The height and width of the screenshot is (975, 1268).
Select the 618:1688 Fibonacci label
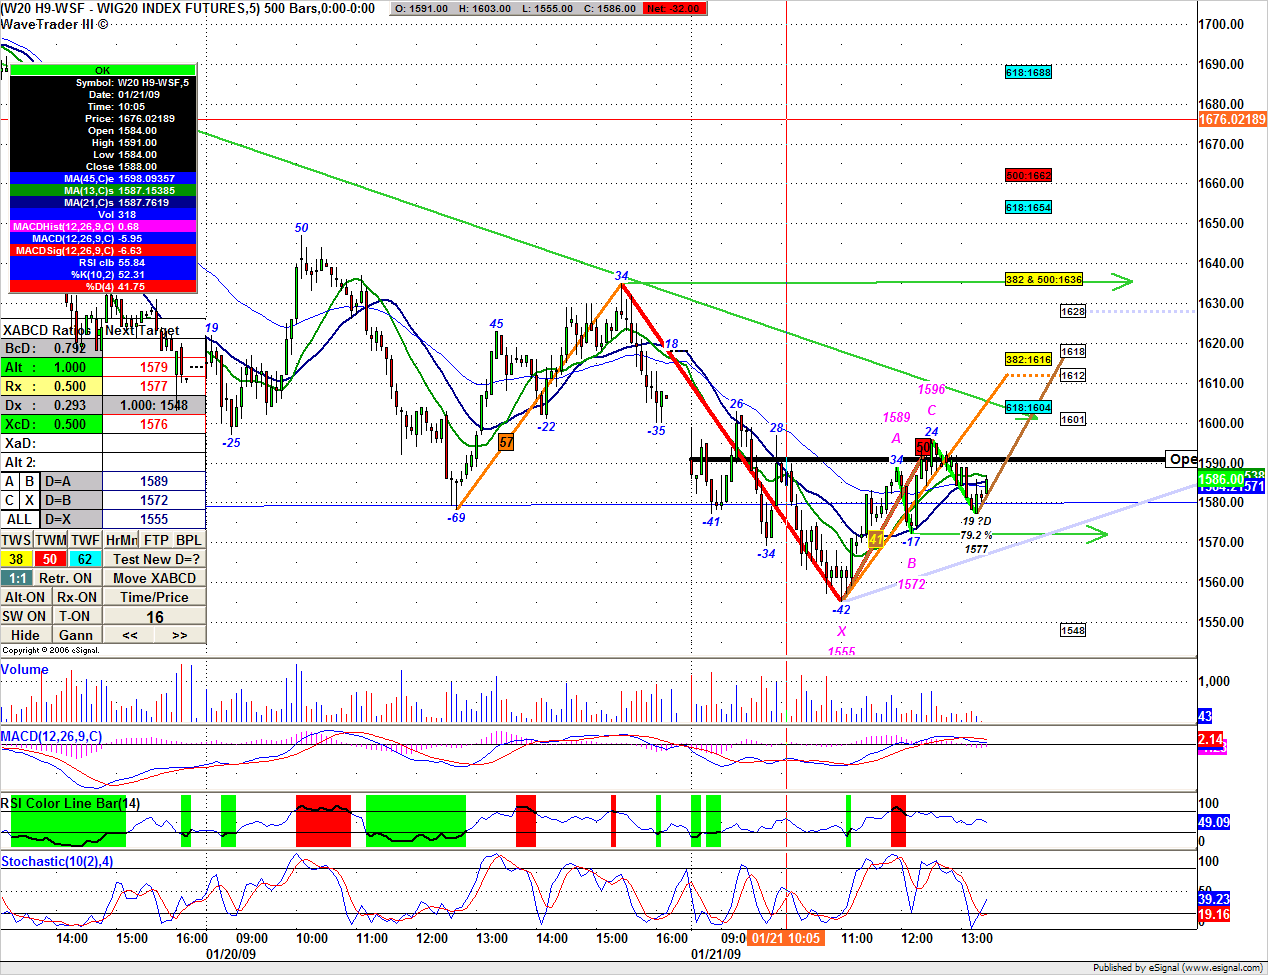click(x=1028, y=72)
